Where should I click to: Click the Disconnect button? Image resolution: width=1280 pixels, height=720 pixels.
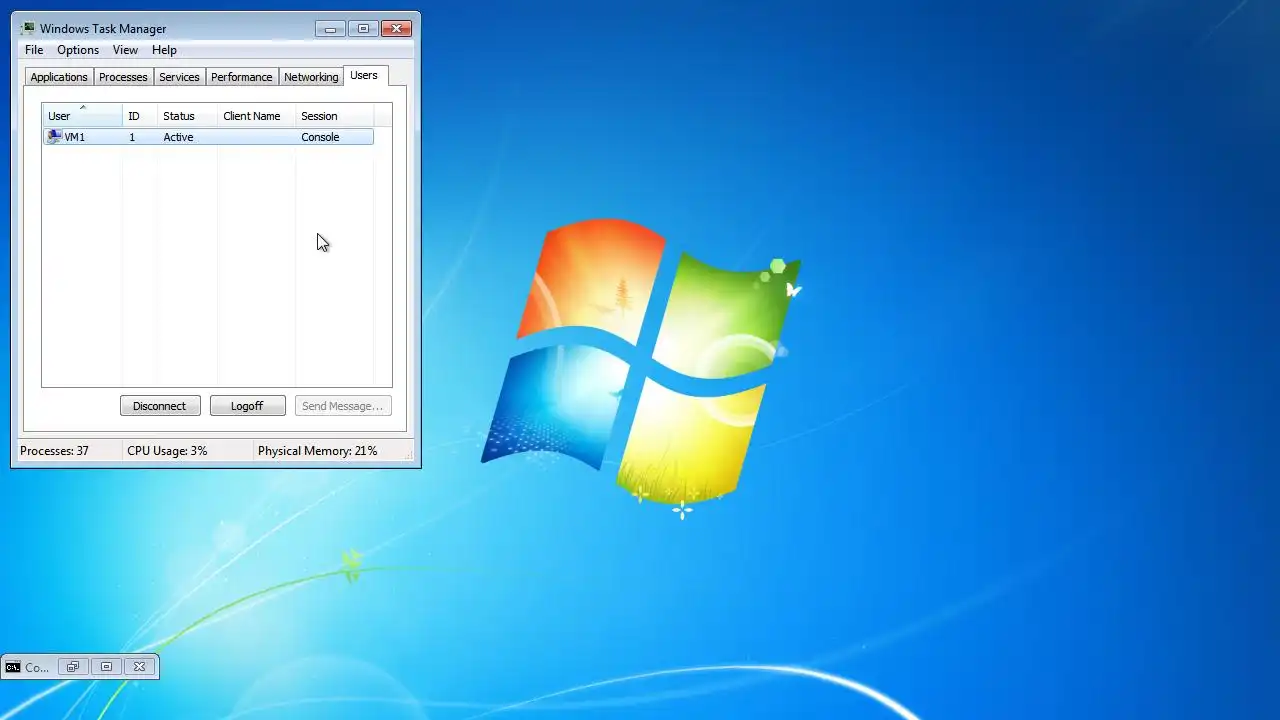pos(160,406)
